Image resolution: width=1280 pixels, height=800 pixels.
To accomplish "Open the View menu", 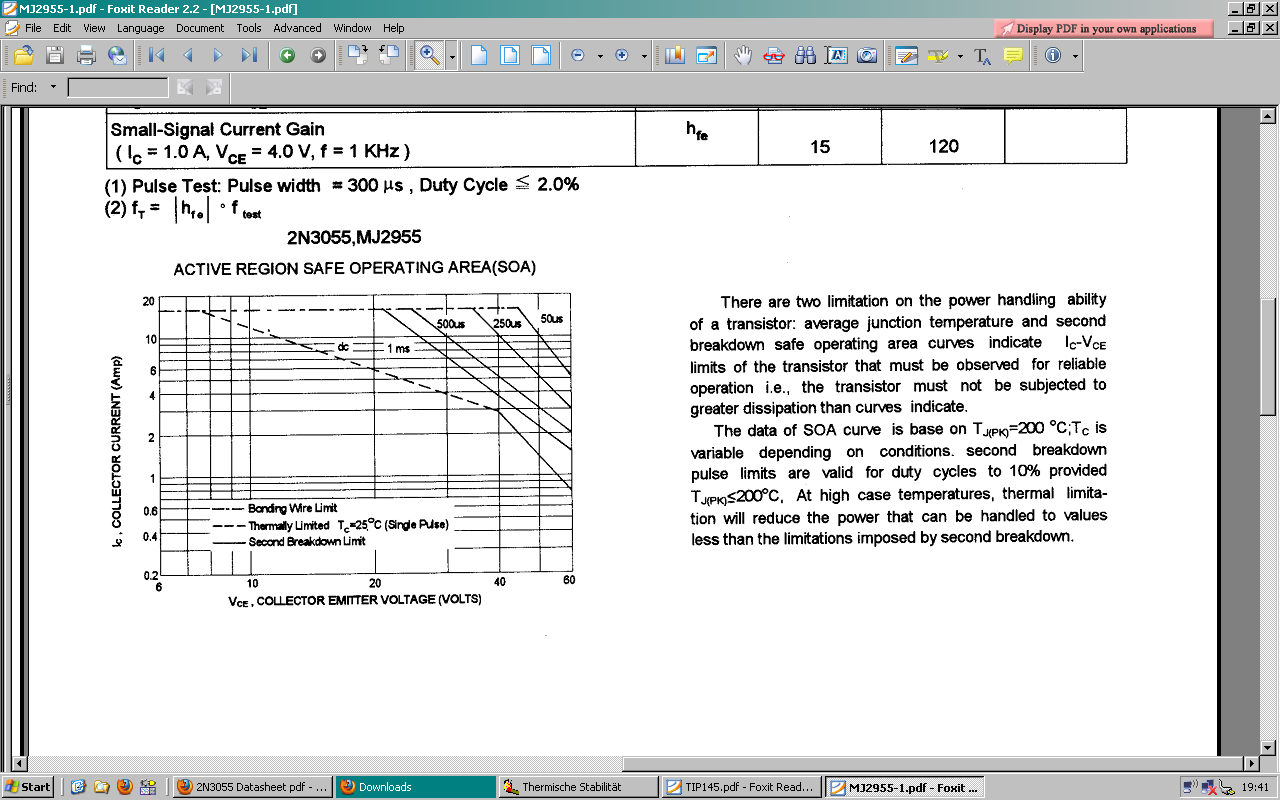I will tap(94, 28).
